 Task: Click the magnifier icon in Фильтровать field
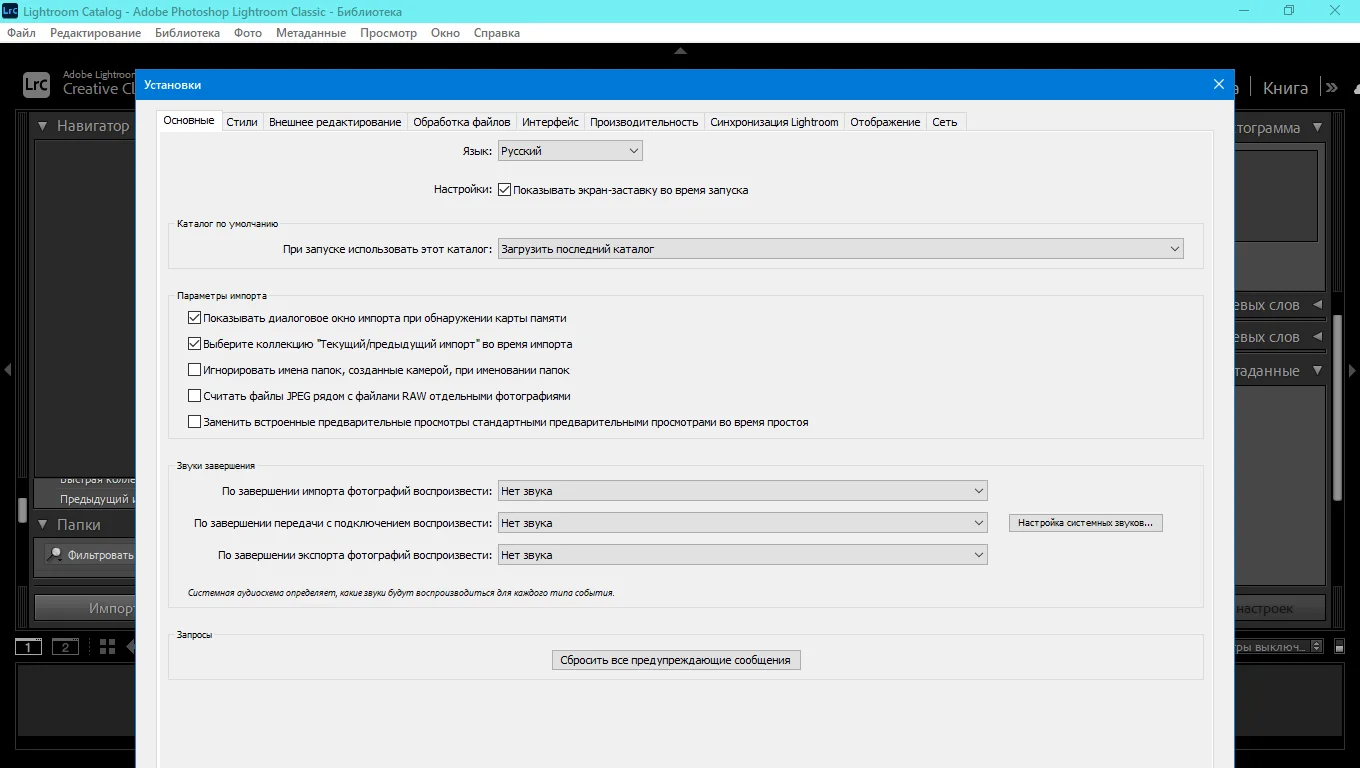(56, 554)
